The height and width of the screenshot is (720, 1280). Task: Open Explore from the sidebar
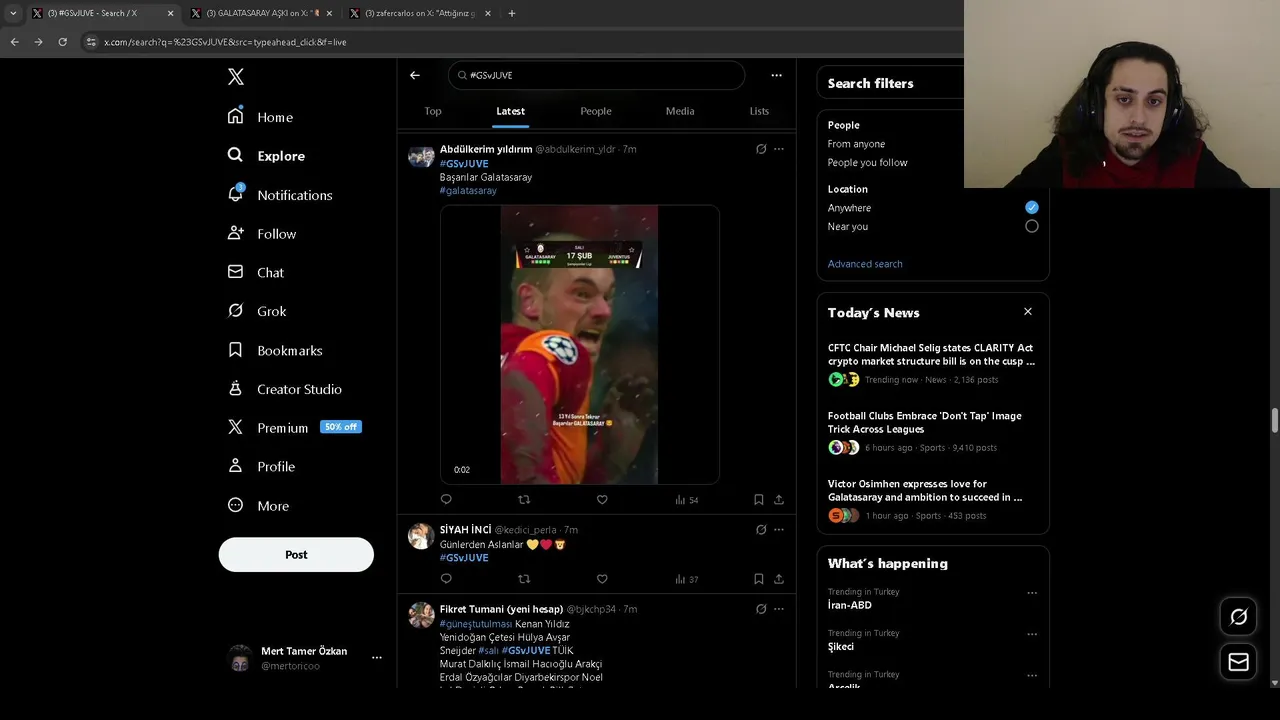pyautogui.click(x=266, y=156)
